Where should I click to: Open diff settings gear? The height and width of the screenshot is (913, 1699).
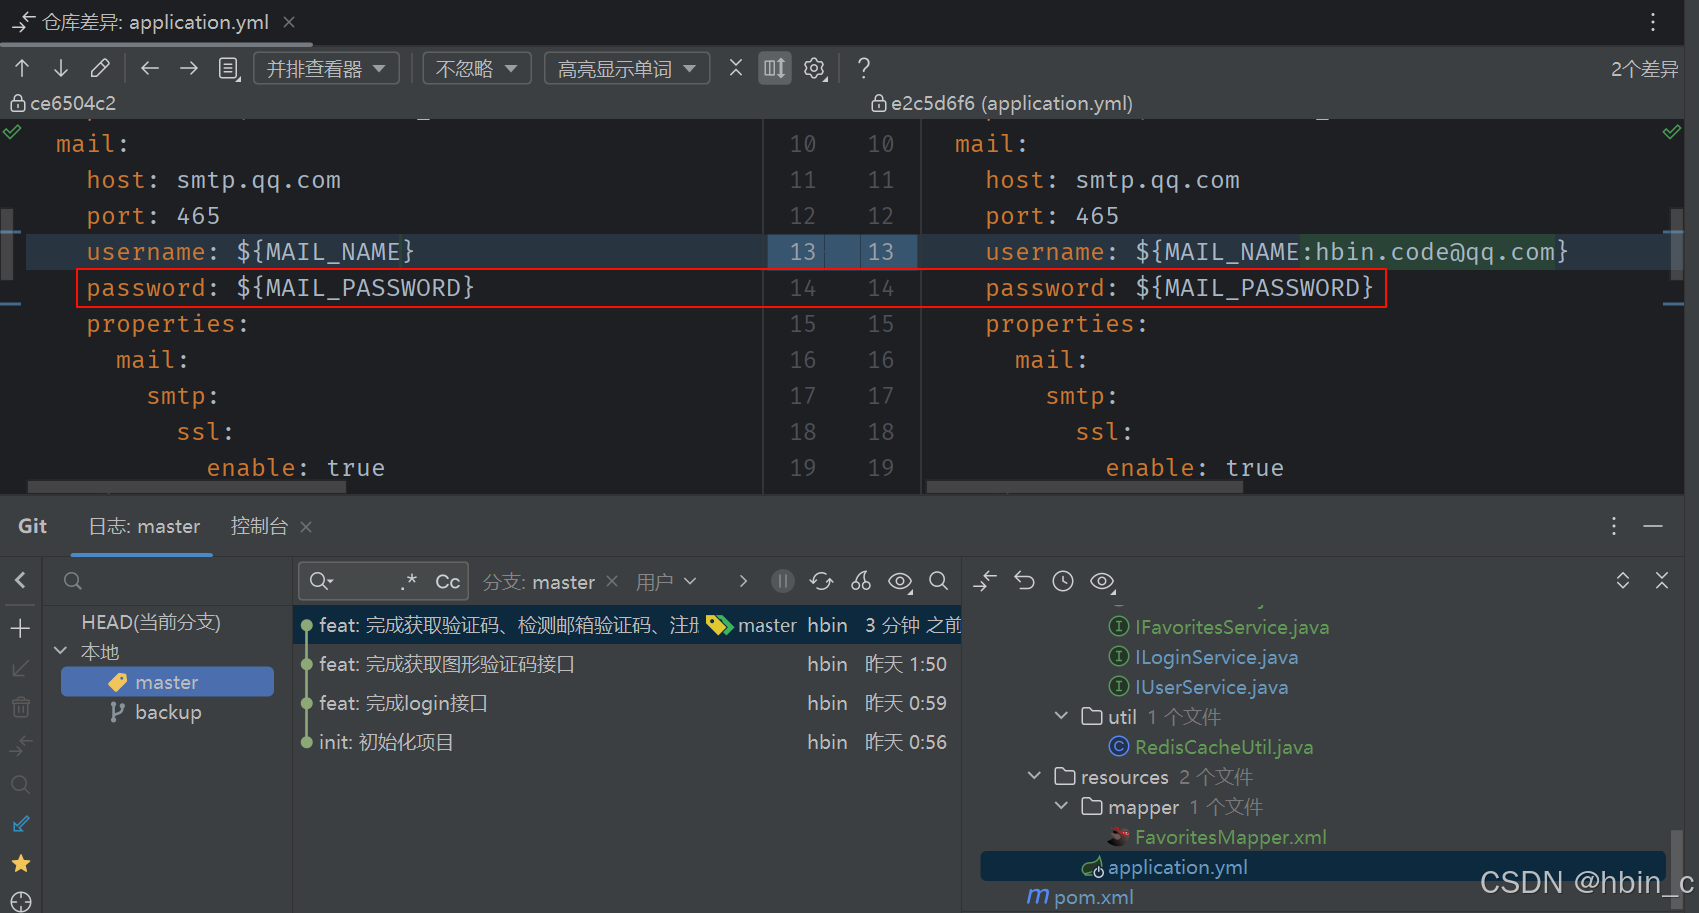click(815, 68)
